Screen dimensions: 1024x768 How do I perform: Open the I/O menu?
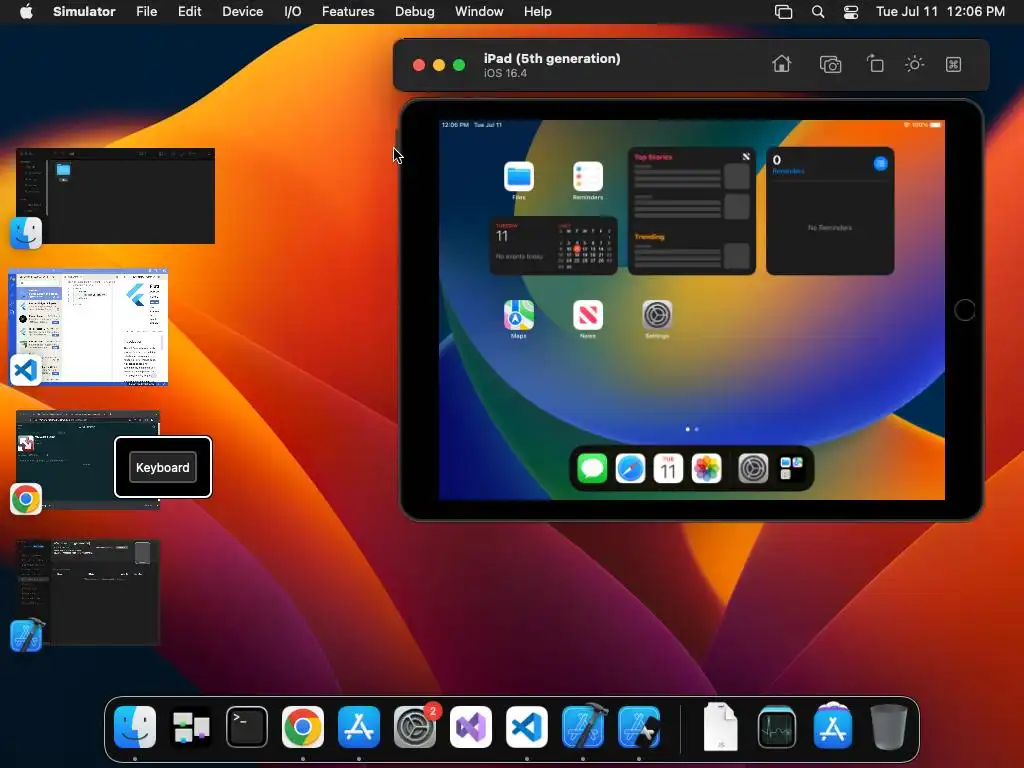tap(293, 11)
